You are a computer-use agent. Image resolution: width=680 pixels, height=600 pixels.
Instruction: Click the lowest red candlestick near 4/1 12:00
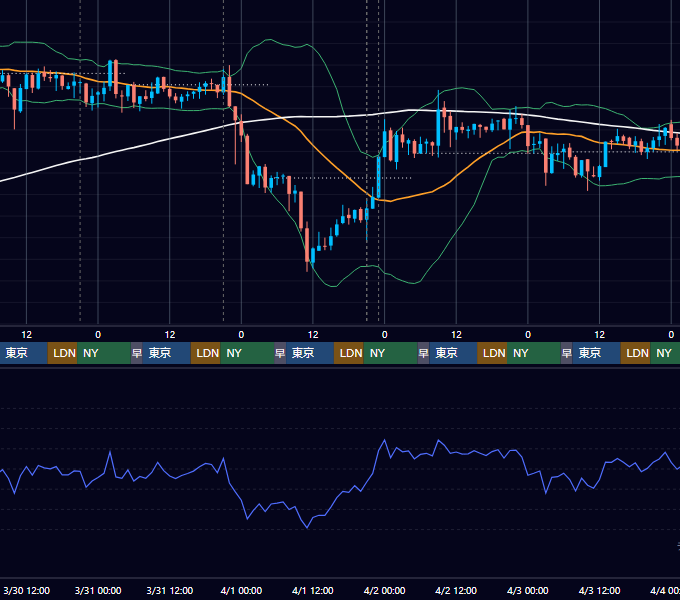pos(307,245)
